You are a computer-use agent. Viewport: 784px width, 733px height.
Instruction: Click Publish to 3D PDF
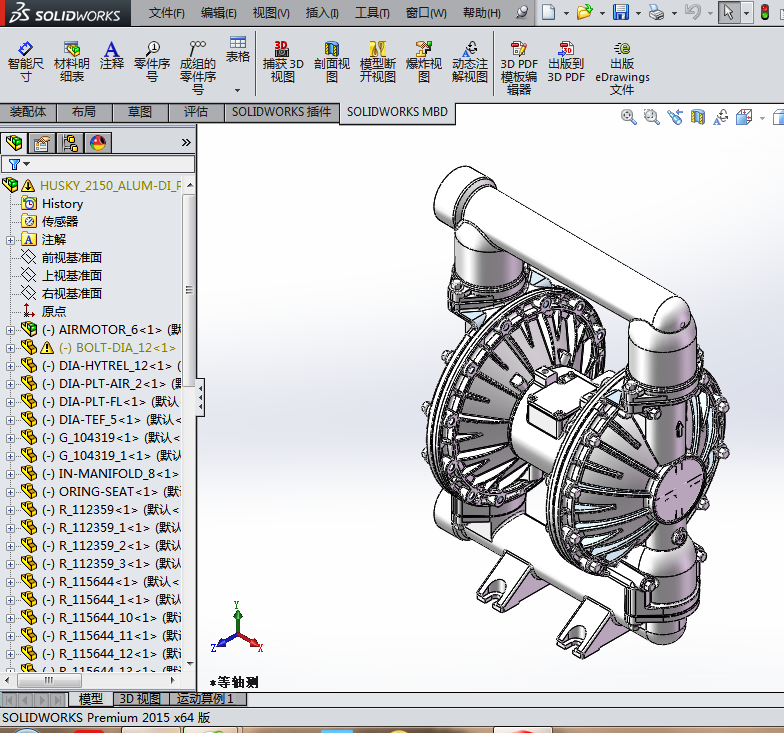[x=566, y=62]
